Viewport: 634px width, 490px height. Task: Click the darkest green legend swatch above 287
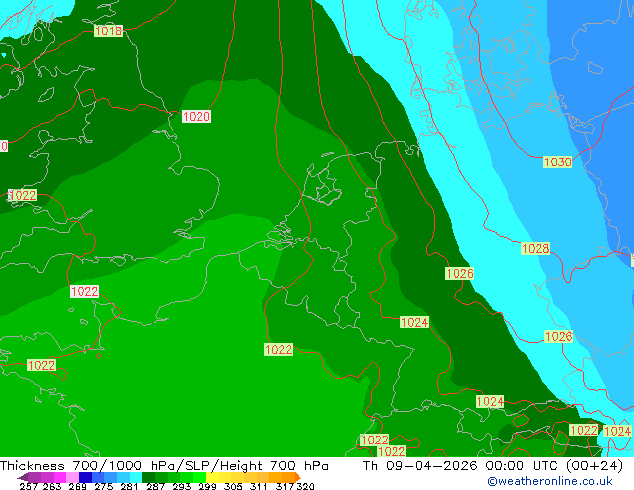click(x=148, y=477)
